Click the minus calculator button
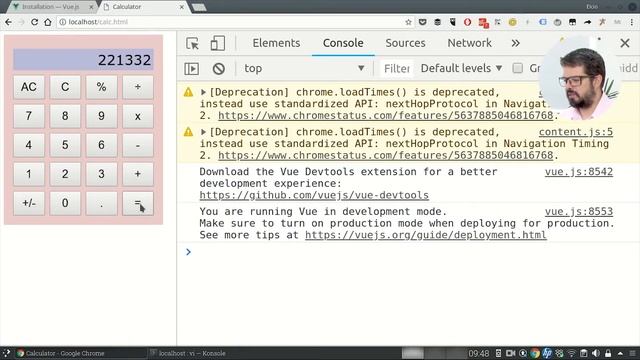This screenshot has height=360, width=640. pos(138,145)
